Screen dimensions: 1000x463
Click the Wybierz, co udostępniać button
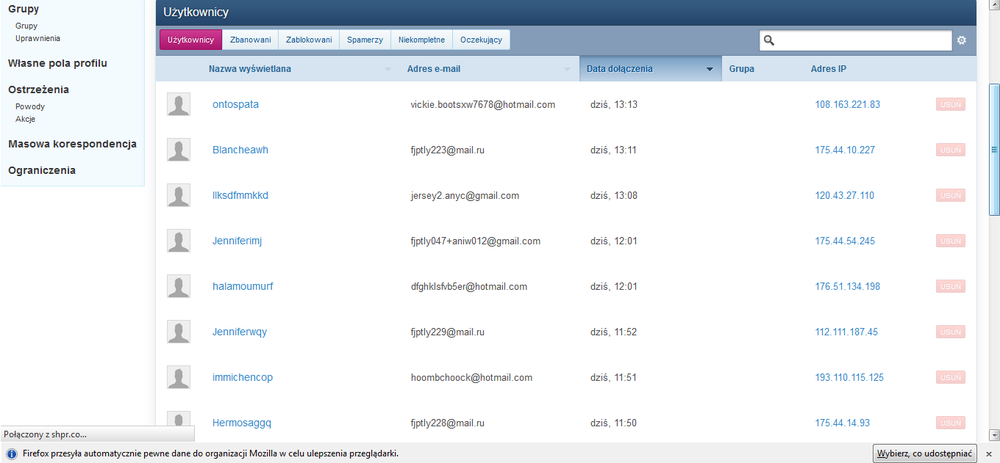point(924,453)
